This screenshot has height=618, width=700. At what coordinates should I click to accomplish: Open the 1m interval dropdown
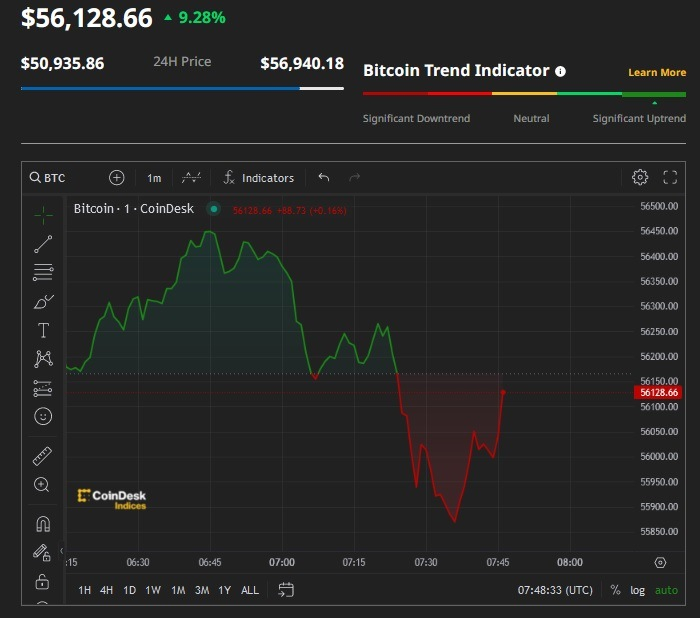154,178
